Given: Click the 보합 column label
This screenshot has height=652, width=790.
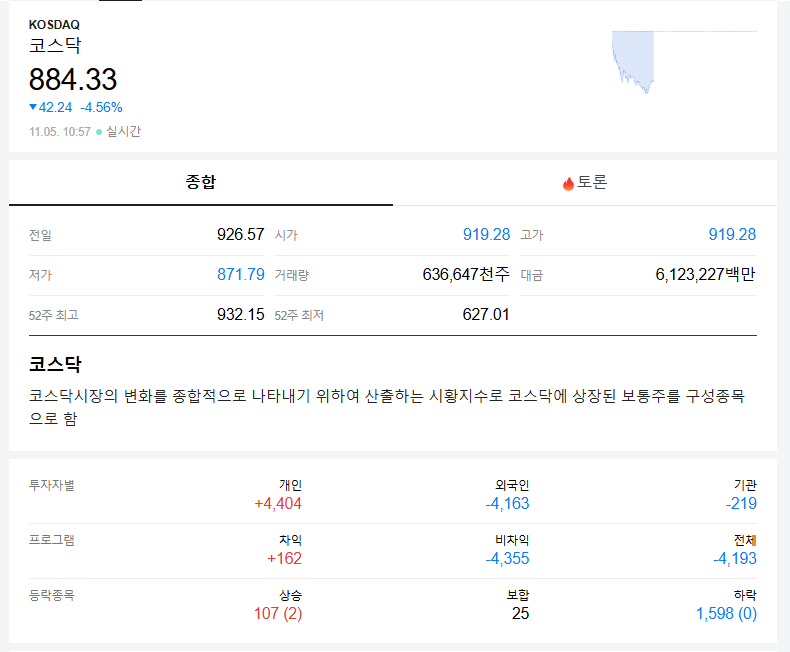Looking at the screenshot, I should [x=518, y=595].
